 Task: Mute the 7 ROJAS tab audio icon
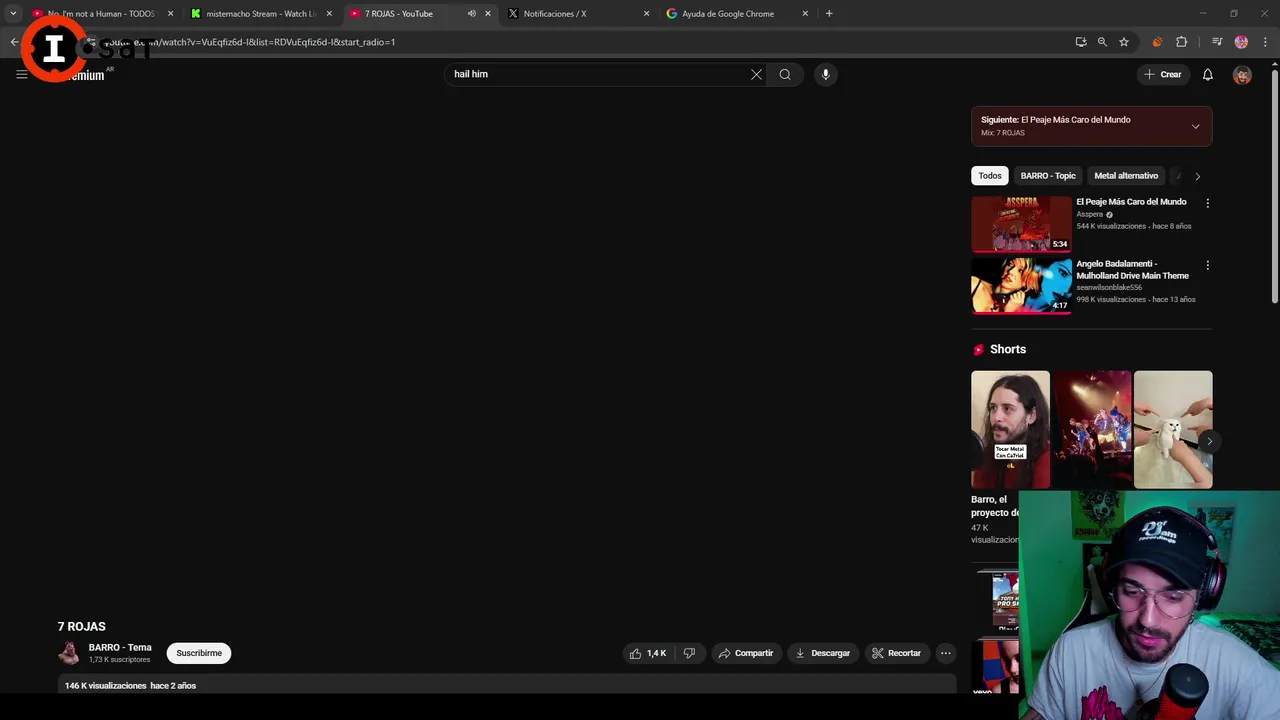(471, 14)
